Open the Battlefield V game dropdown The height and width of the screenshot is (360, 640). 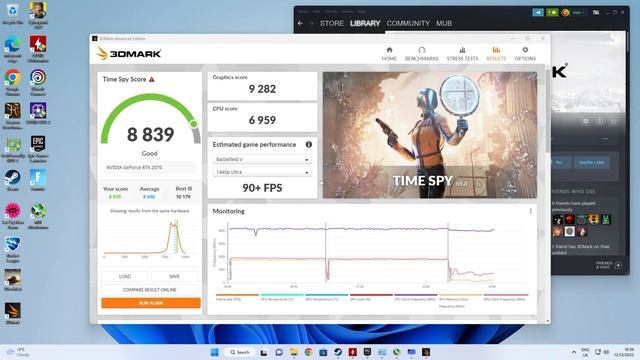tap(262, 160)
